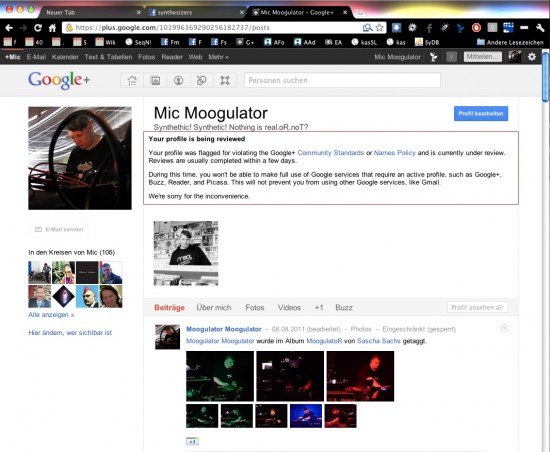Viewport: 550px width, 452px height.
Task: Reload the page with the refresh icon
Action: tap(38, 28)
